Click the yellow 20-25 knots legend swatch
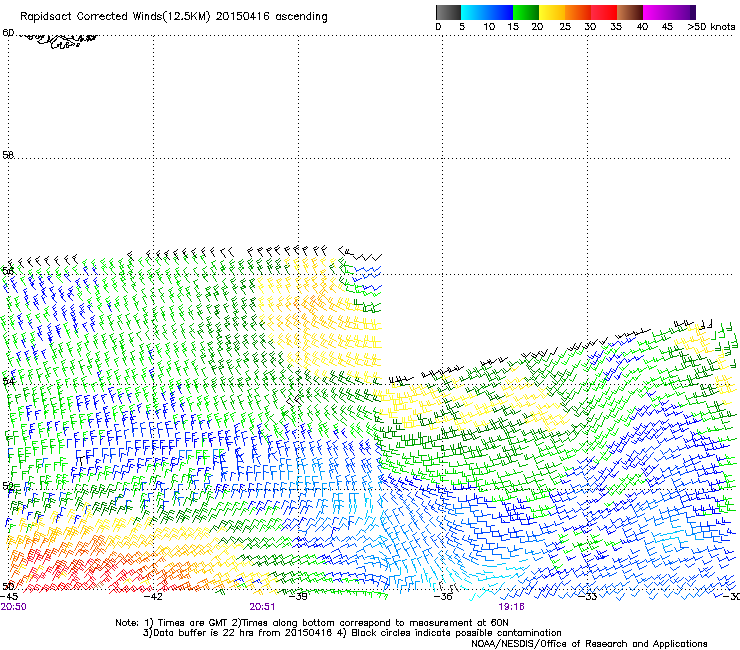Viewport: 740px width, 650px height. point(552,12)
